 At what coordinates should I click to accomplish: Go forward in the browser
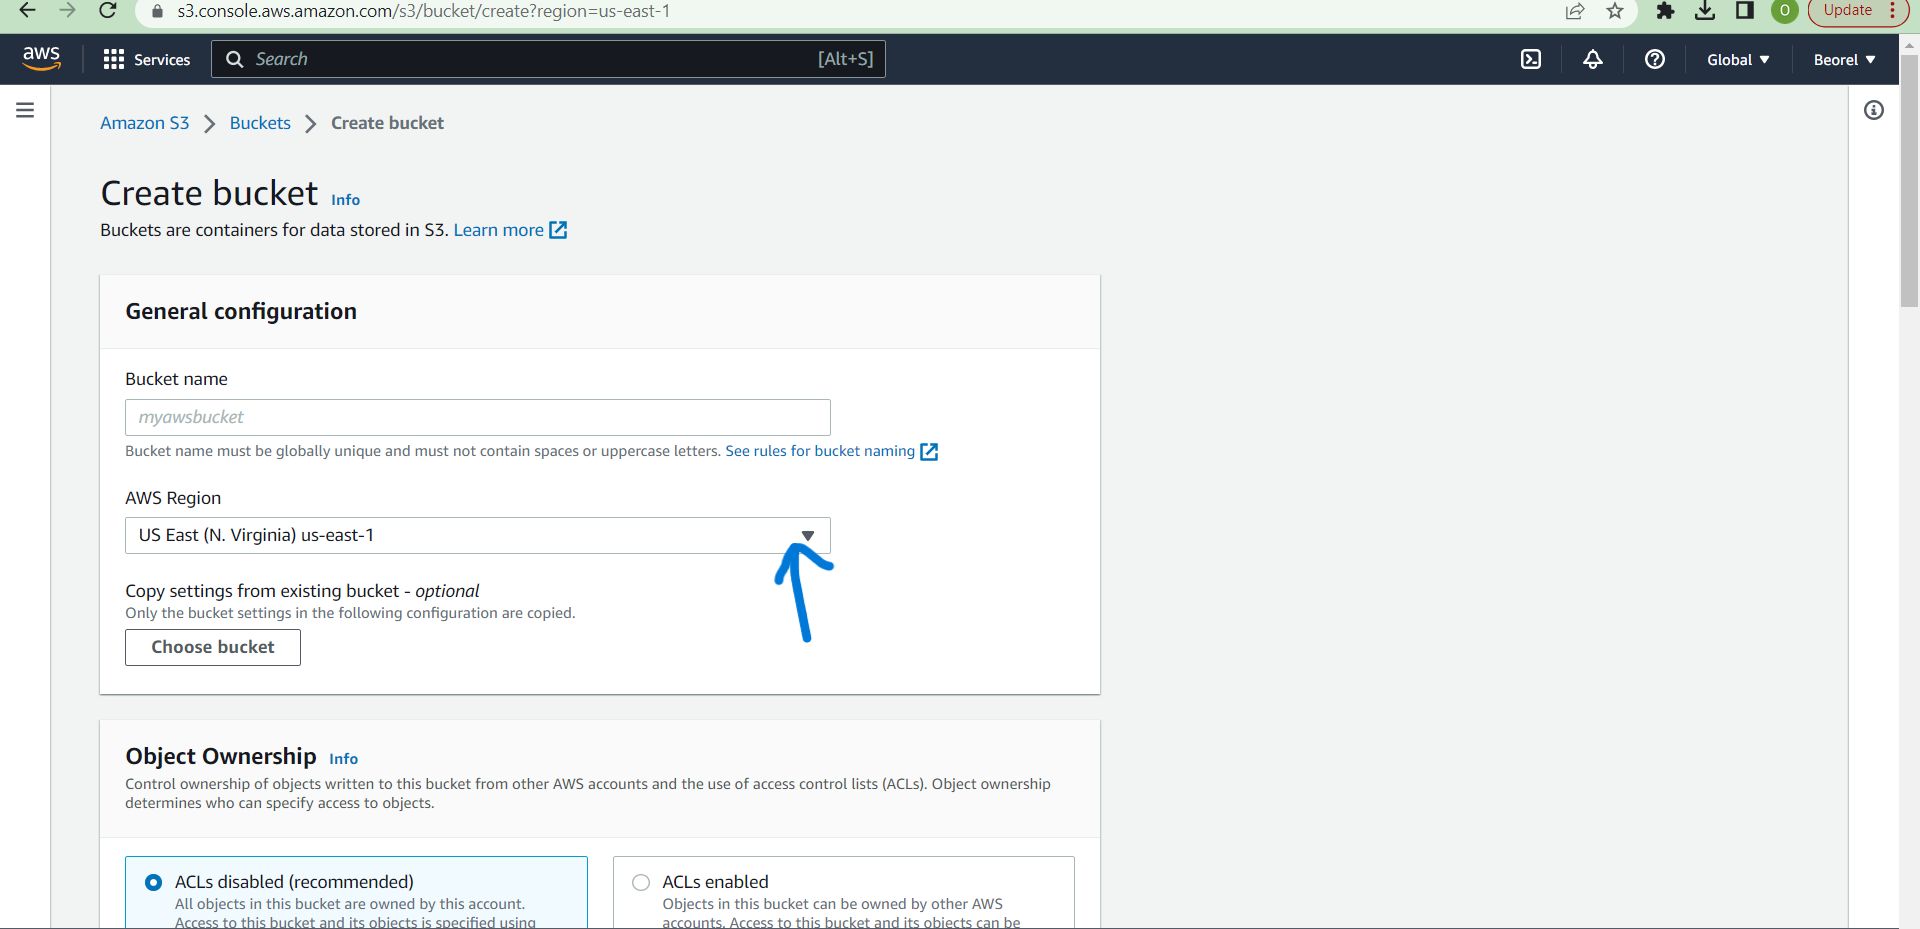pyautogui.click(x=68, y=11)
